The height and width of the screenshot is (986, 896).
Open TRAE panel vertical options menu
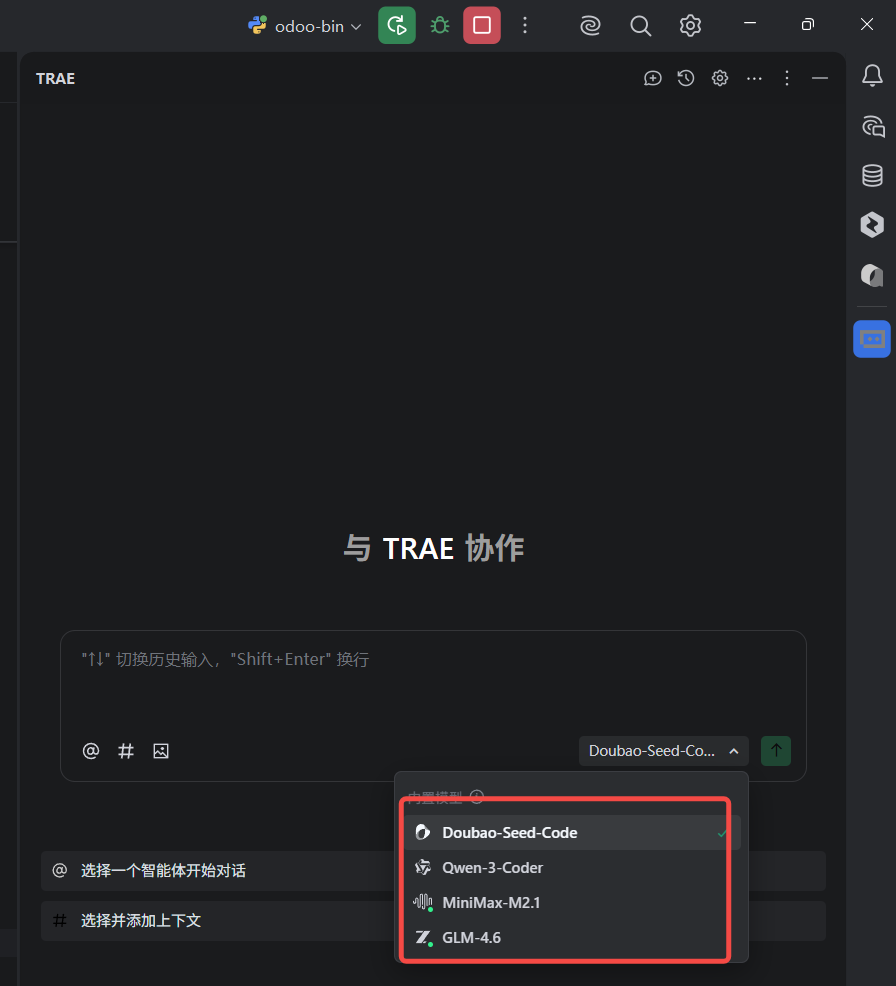point(787,78)
